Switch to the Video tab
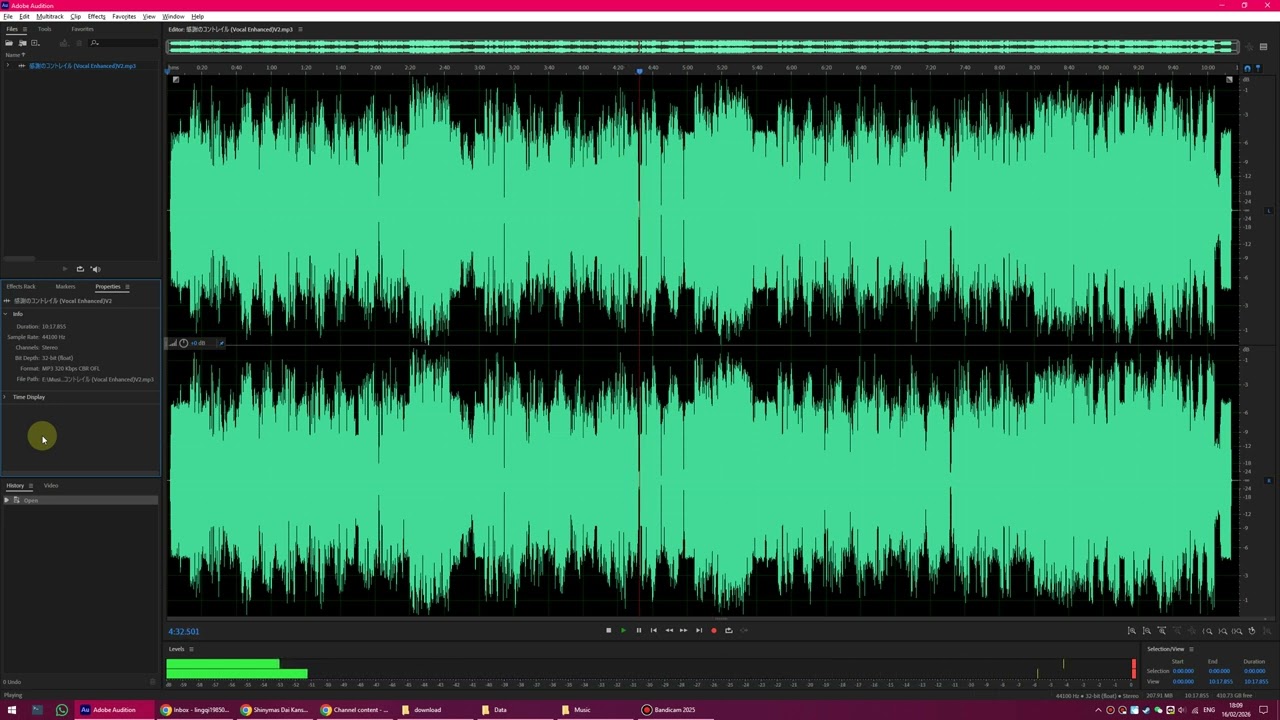This screenshot has width=1280, height=720. [51, 486]
